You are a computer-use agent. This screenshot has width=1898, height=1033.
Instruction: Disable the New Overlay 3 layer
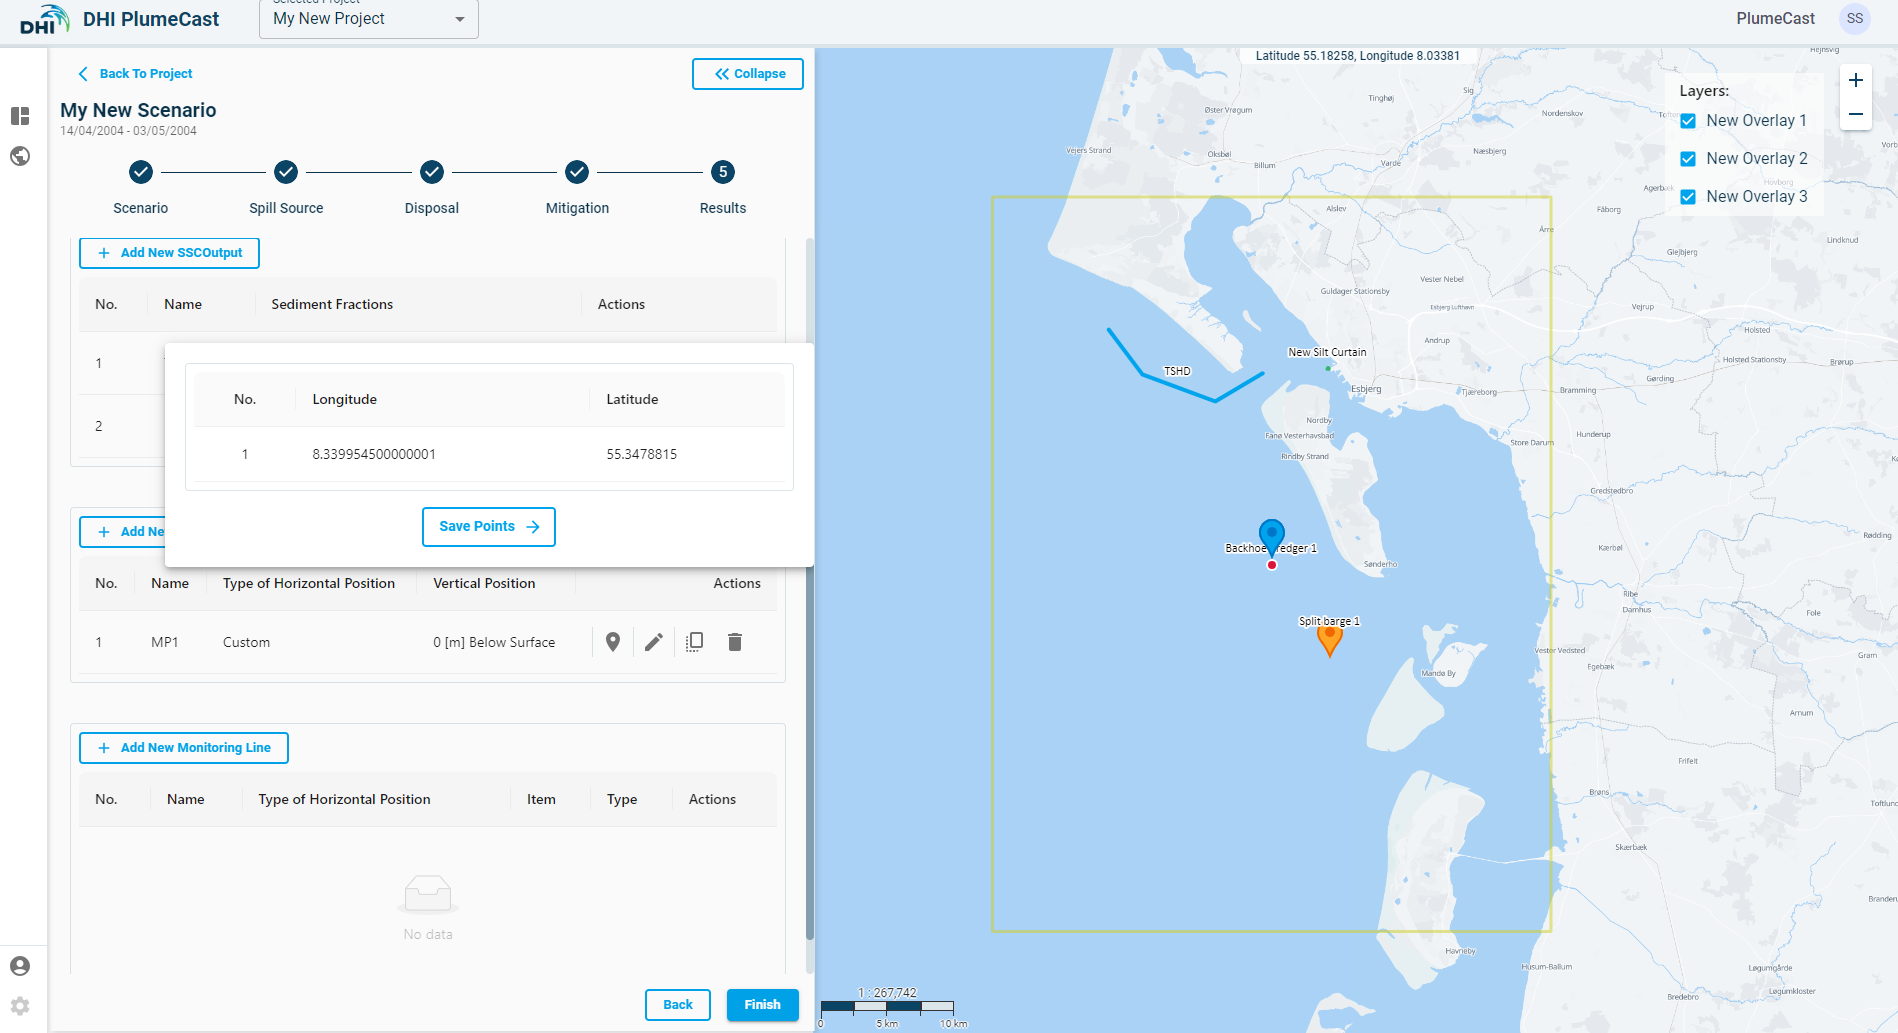[1688, 197]
